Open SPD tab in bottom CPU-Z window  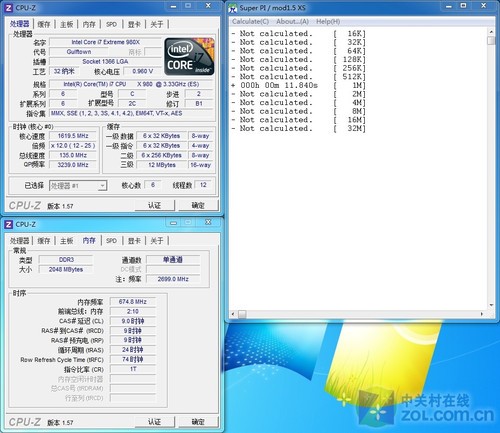tap(111, 241)
